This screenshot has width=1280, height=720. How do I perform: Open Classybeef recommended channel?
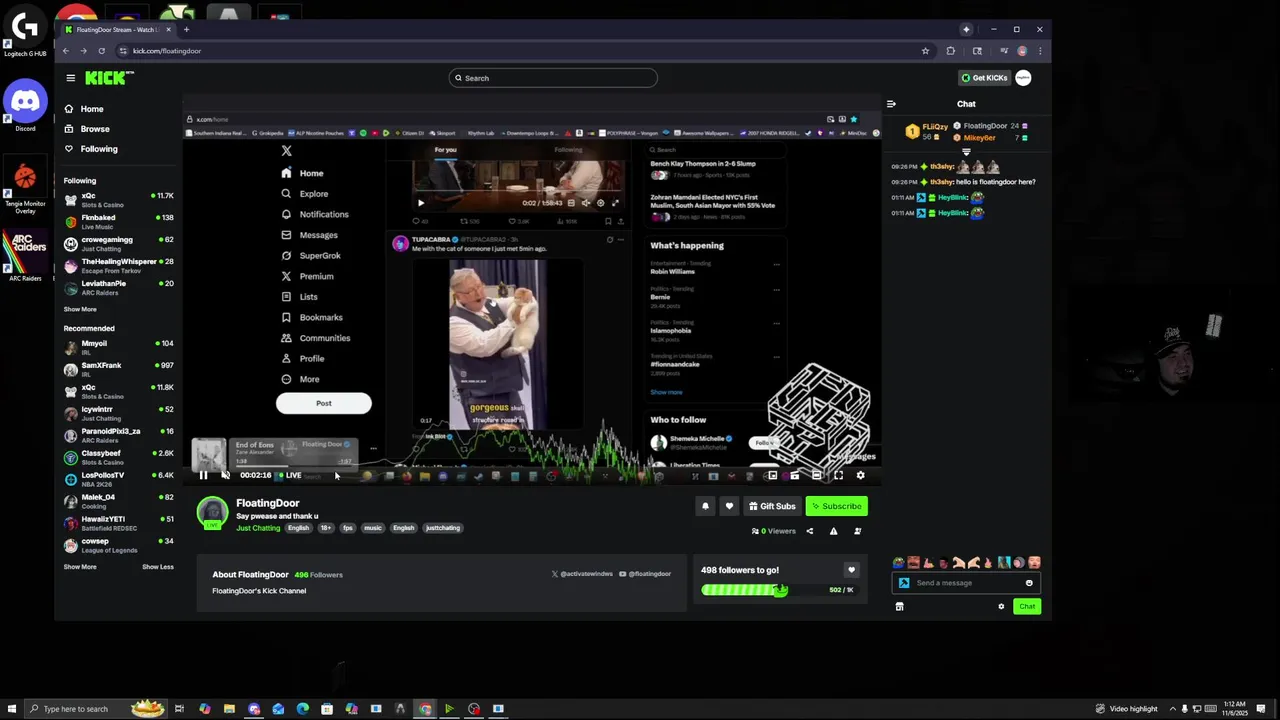pyautogui.click(x=118, y=458)
